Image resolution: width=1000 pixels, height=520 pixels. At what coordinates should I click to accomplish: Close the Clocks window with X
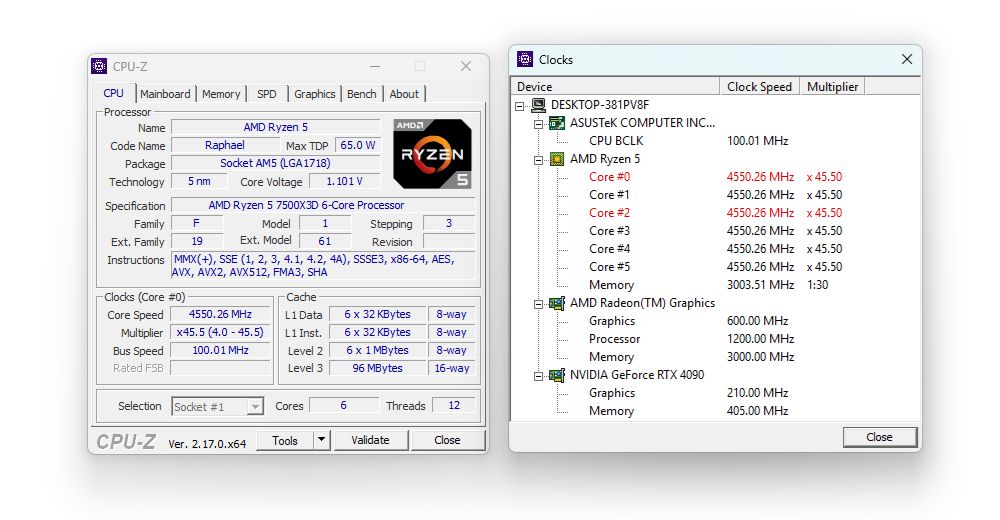pyautogui.click(x=906, y=59)
